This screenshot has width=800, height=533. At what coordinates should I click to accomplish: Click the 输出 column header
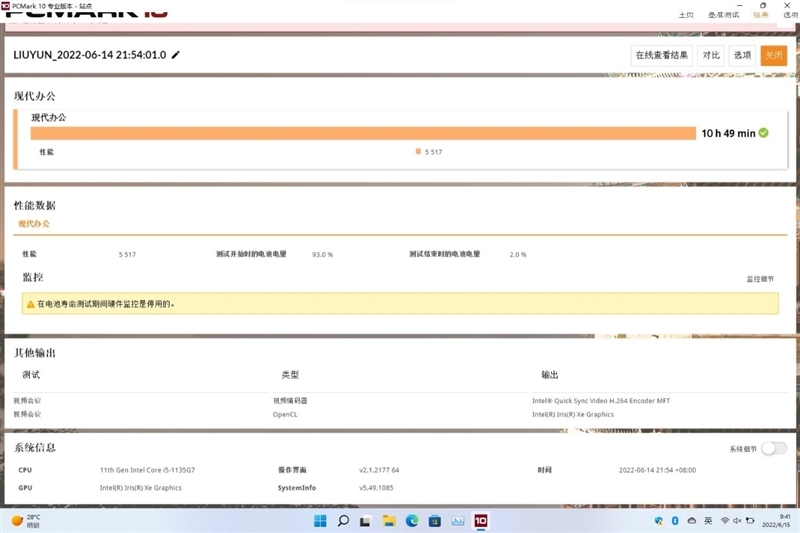(549, 375)
